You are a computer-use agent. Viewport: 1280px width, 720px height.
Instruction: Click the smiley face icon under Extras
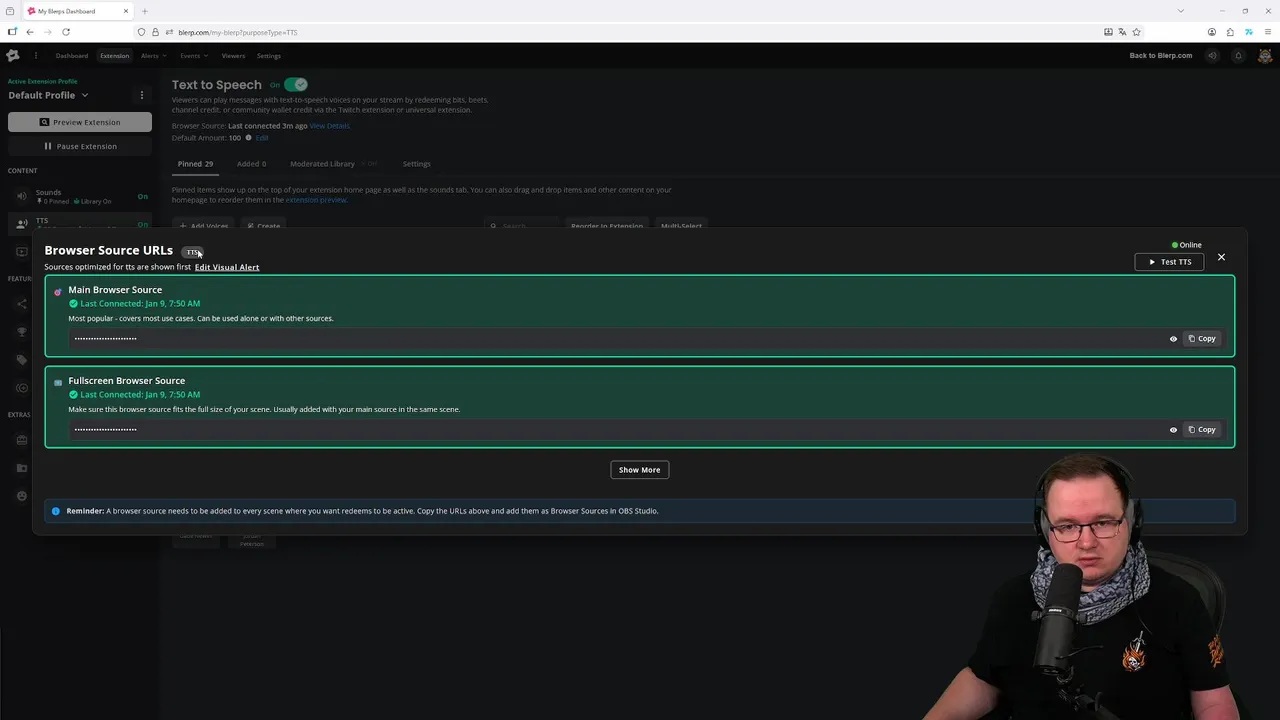[21, 496]
